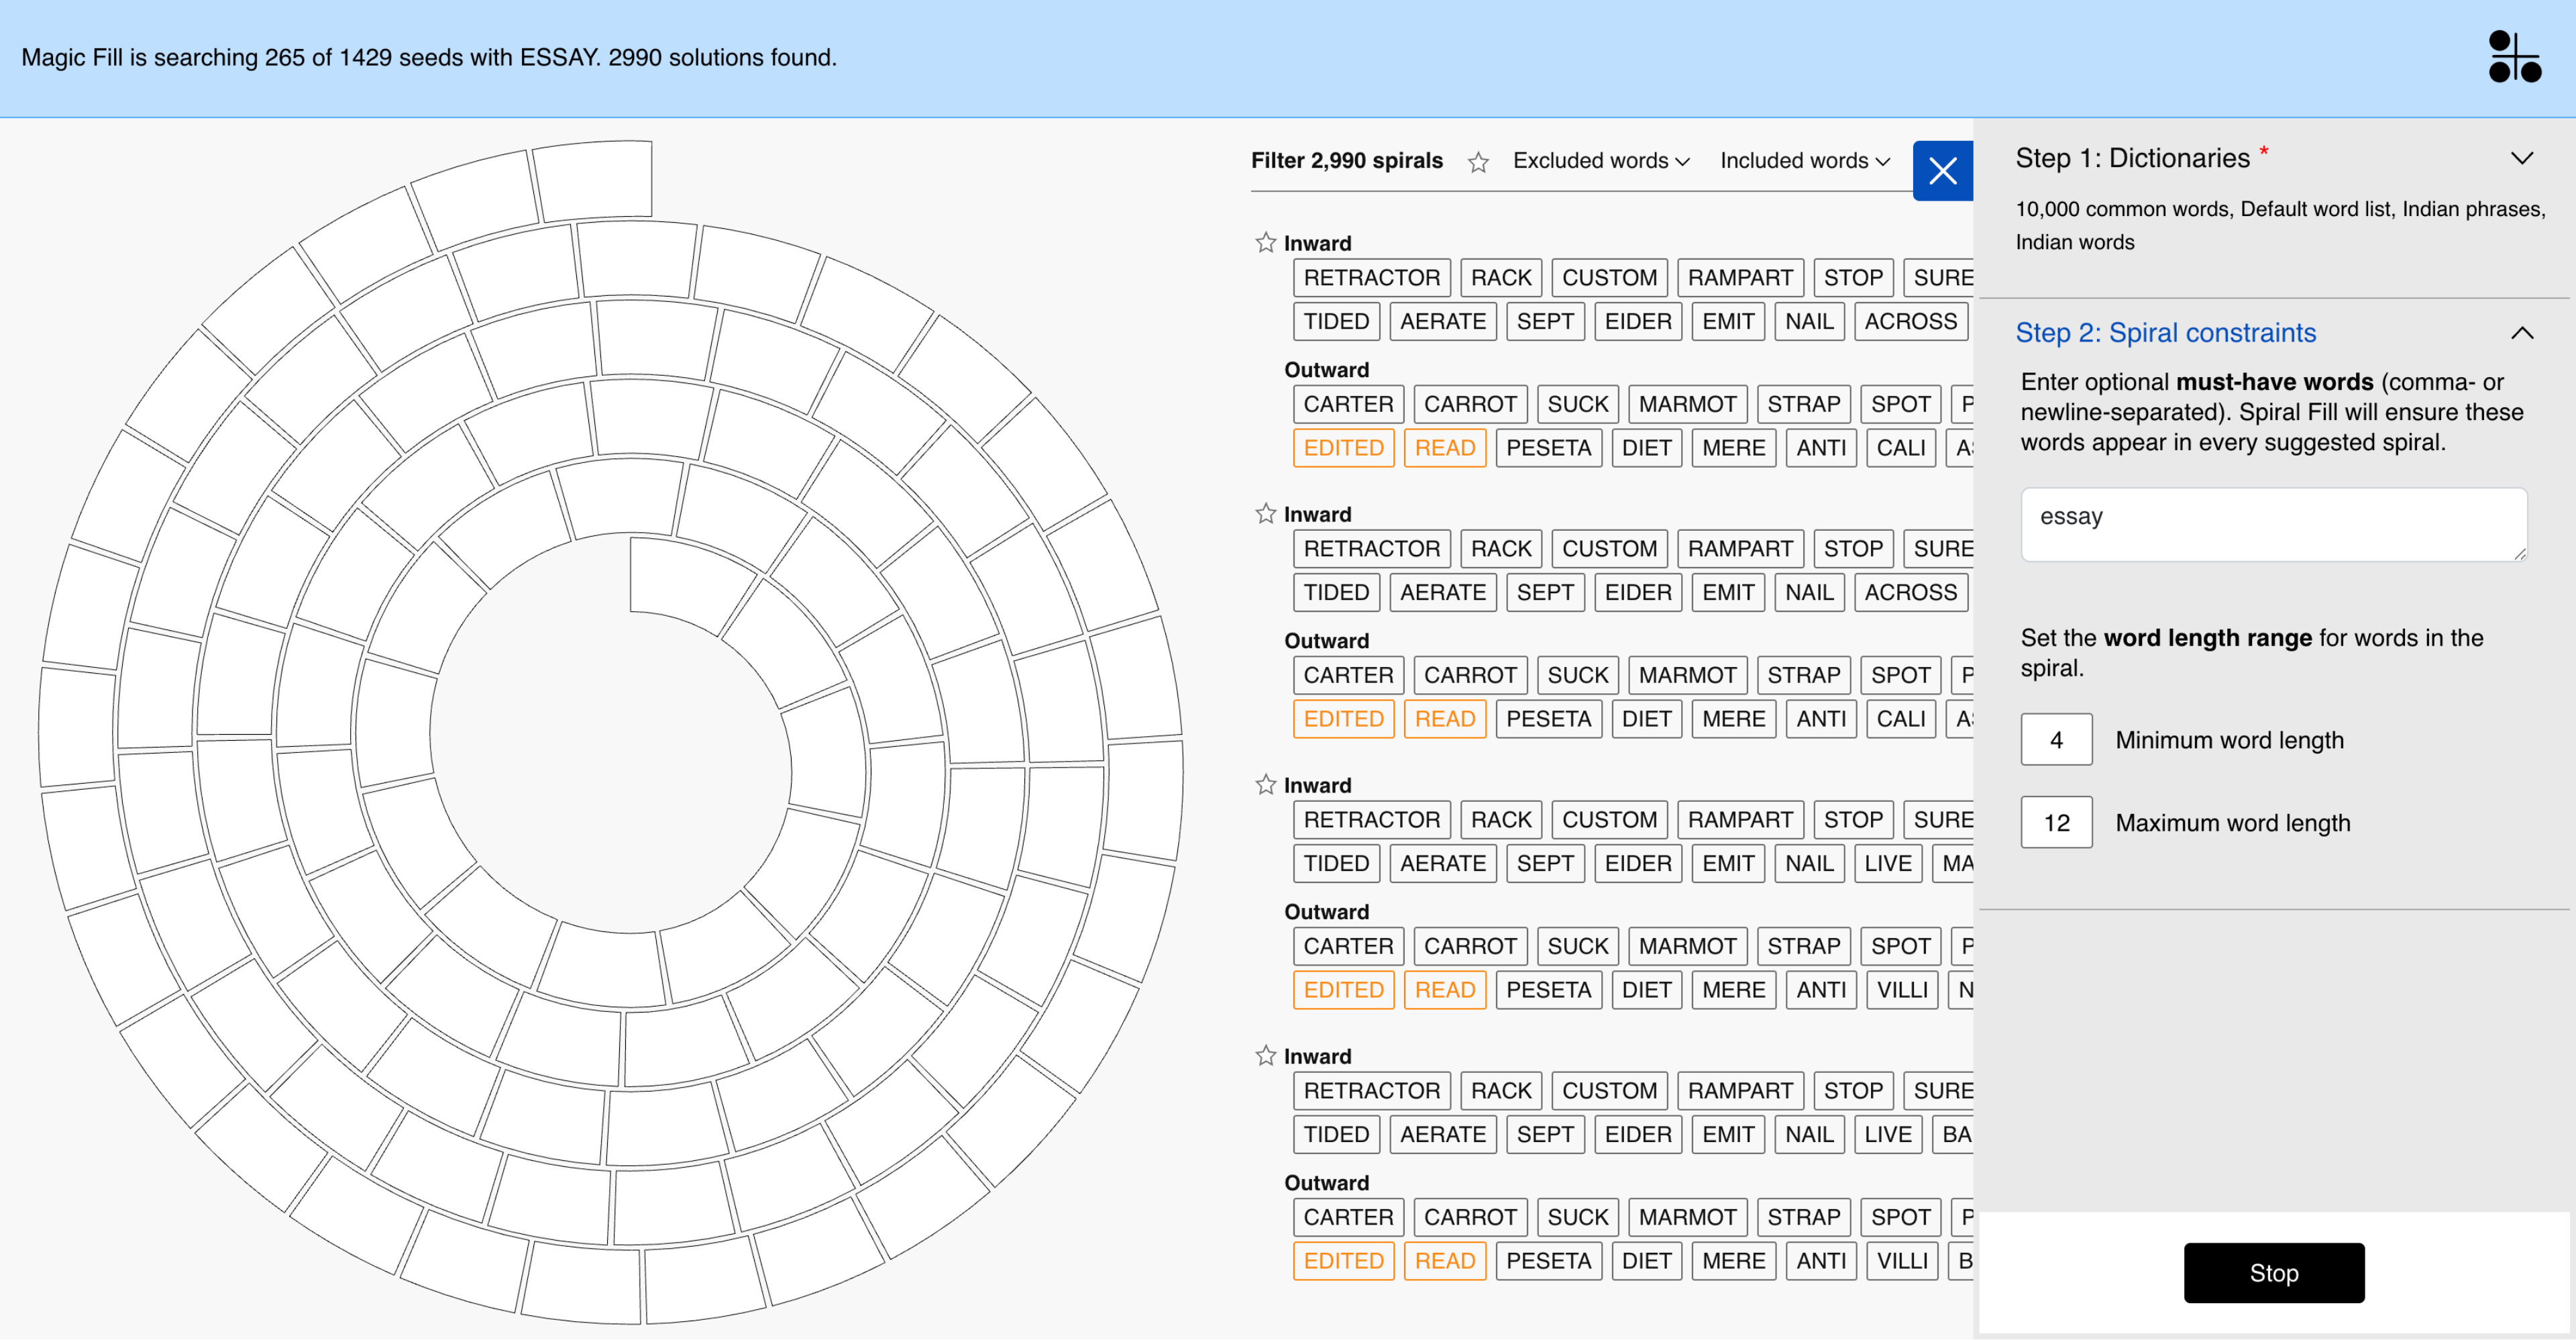This screenshot has width=2576, height=1340.
Task: Toggle the highlighted READ word in first result
Action: coord(1445,448)
